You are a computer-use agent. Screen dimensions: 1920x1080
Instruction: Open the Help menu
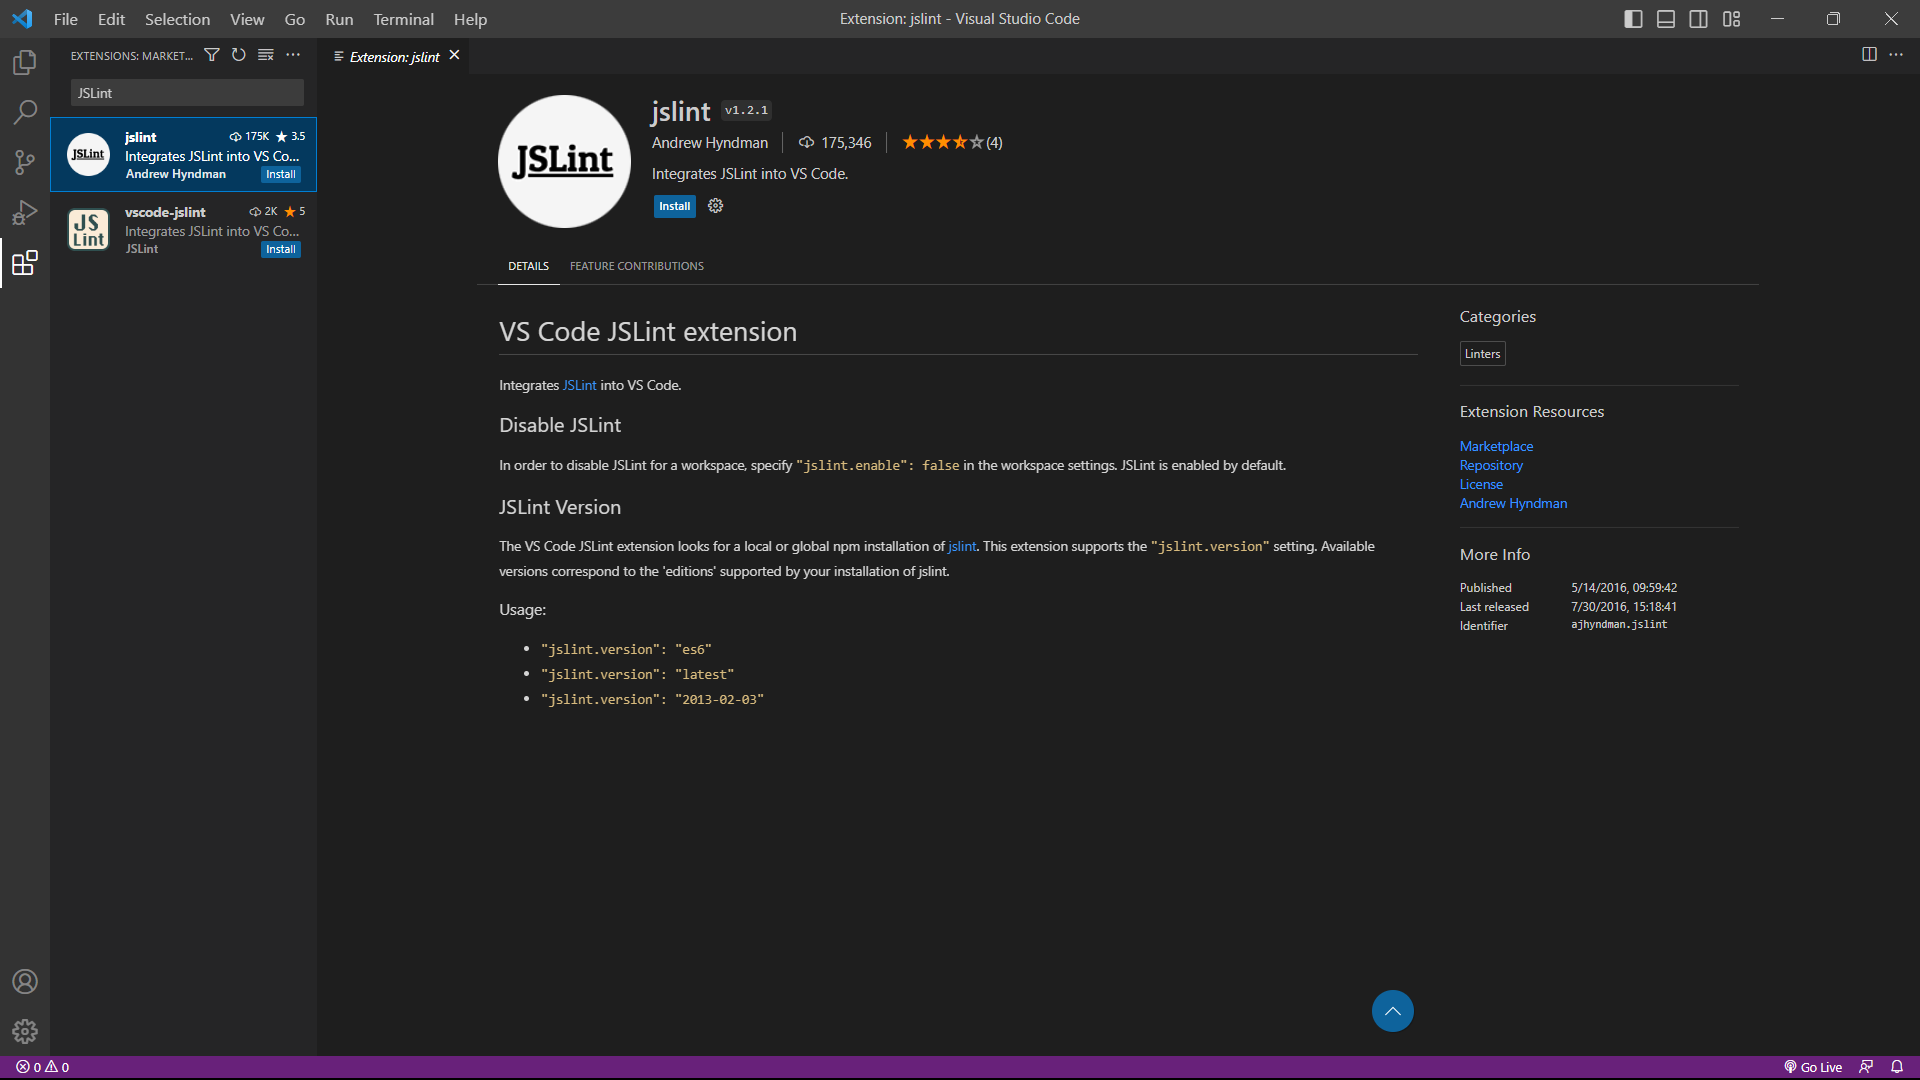coord(470,19)
